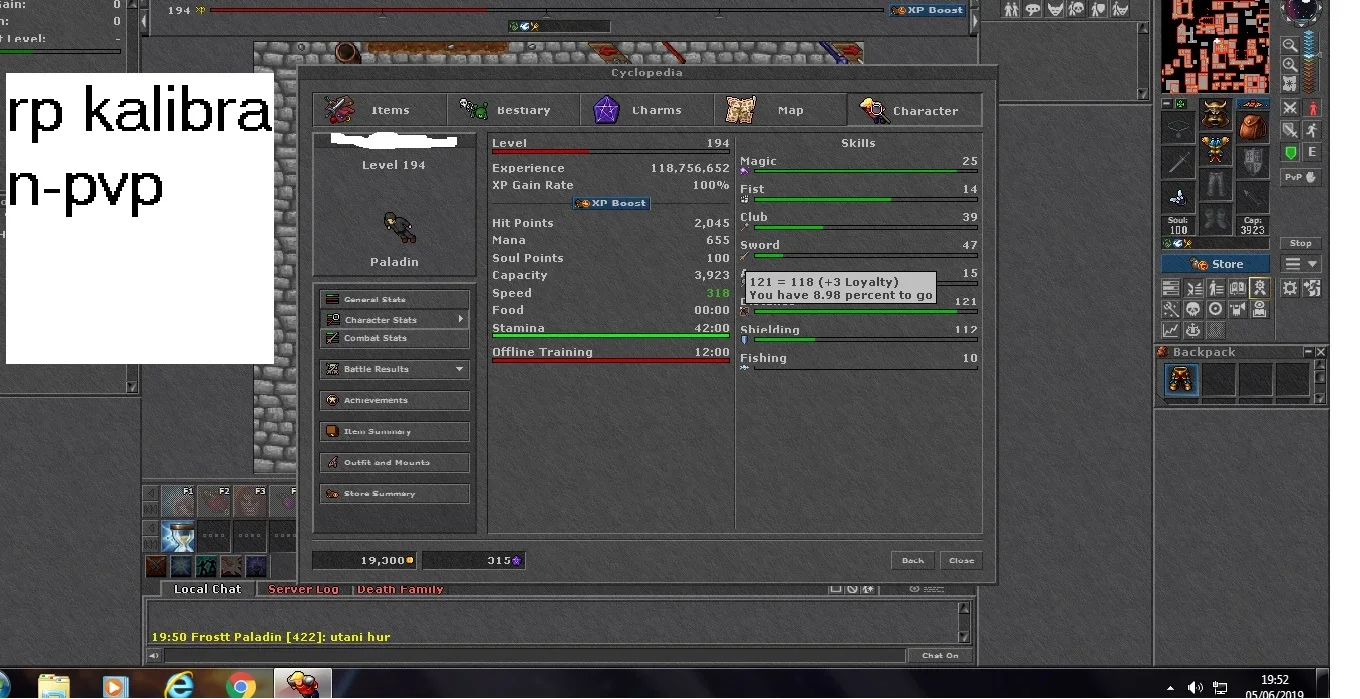
Task: Click the minimap compass rose
Action: [1301, 11]
